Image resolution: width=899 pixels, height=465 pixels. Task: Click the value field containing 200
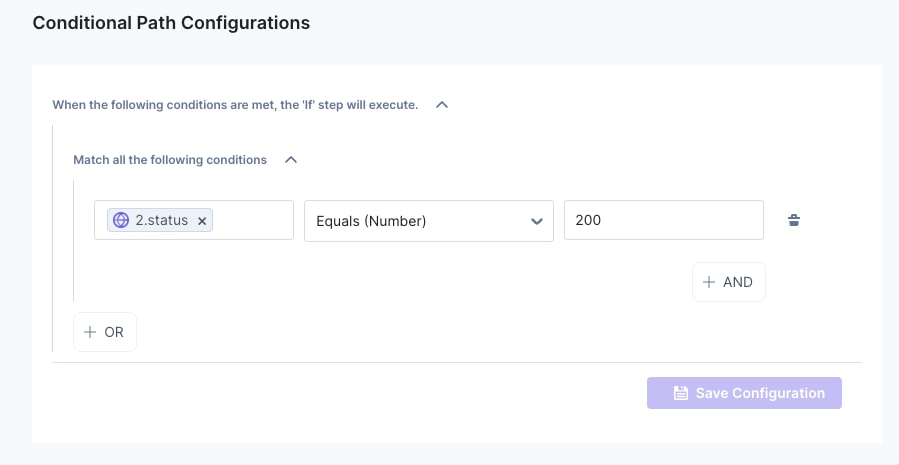click(x=663, y=221)
